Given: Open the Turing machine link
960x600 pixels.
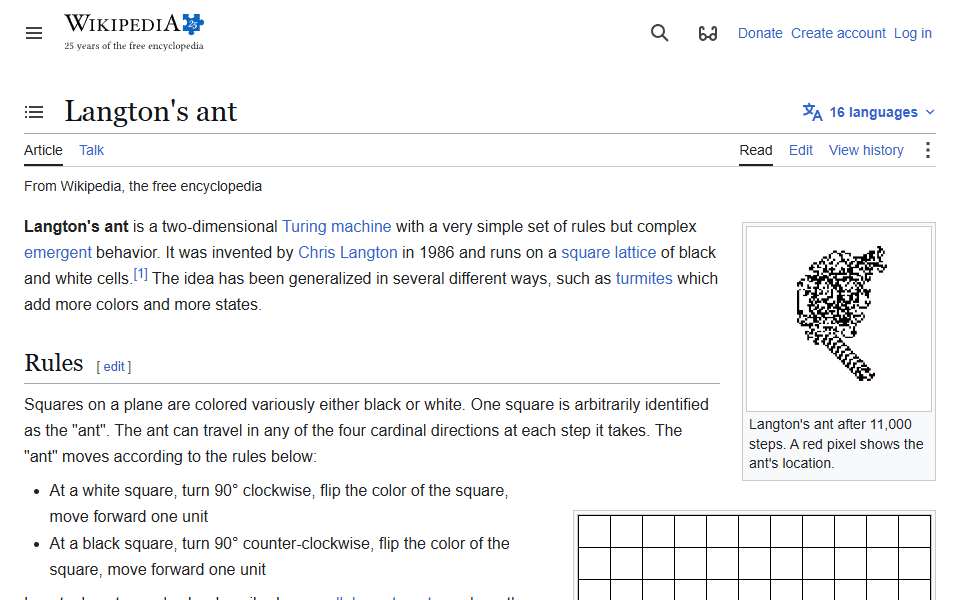Looking at the screenshot, I should pyautogui.click(x=336, y=227).
